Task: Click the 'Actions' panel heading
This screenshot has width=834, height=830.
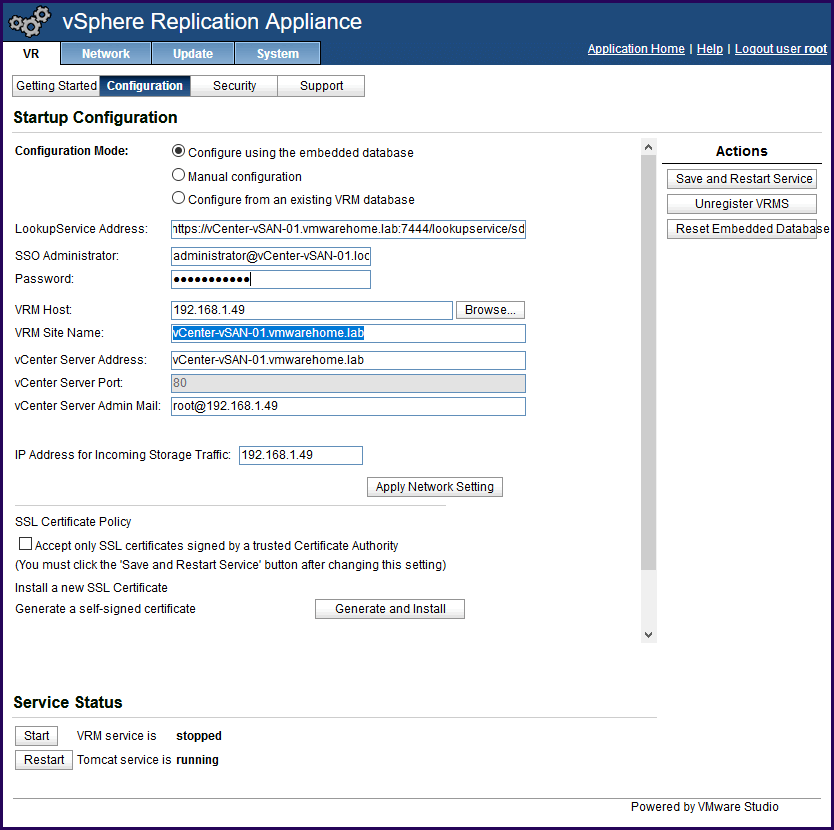Action: point(741,151)
